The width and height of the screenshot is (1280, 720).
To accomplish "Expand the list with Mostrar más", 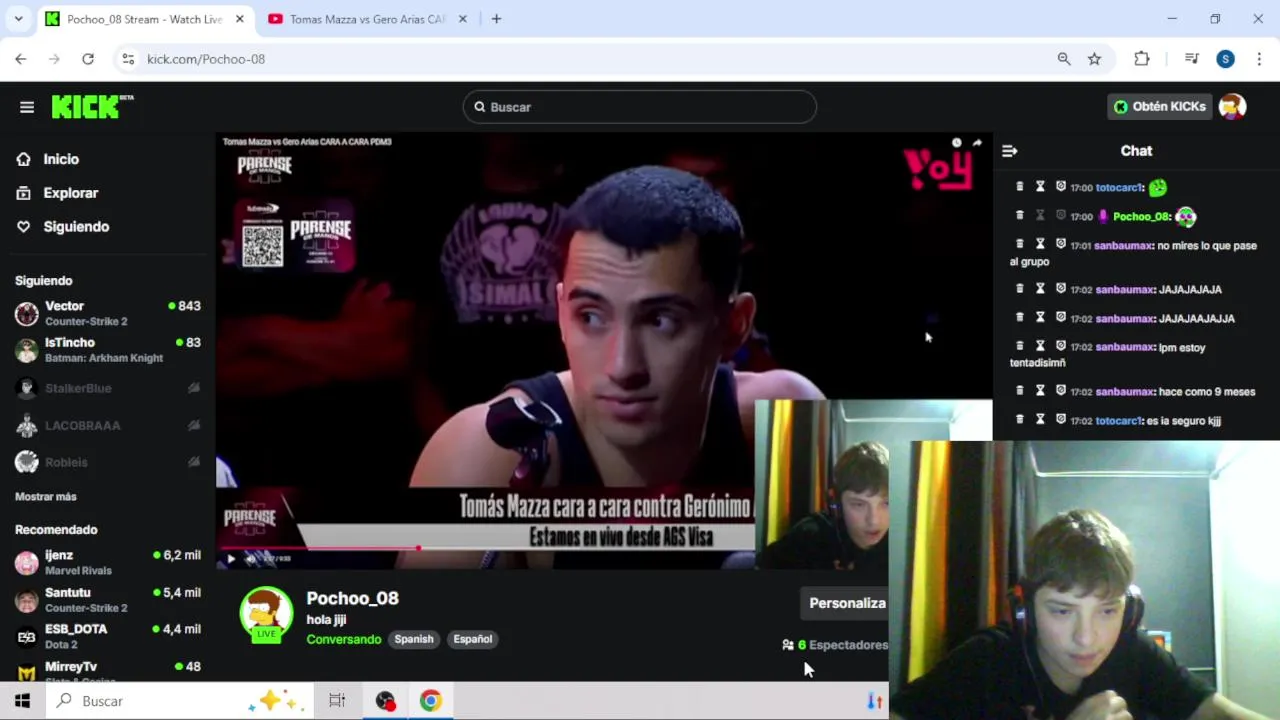I will point(46,497).
